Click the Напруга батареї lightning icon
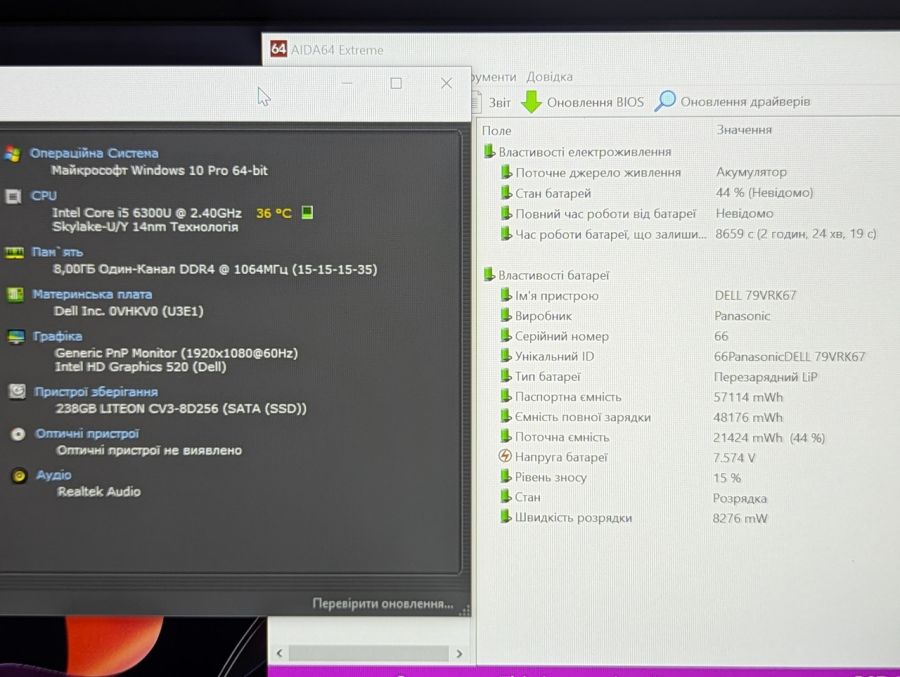Viewport: 900px width, 677px height. [x=505, y=457]
